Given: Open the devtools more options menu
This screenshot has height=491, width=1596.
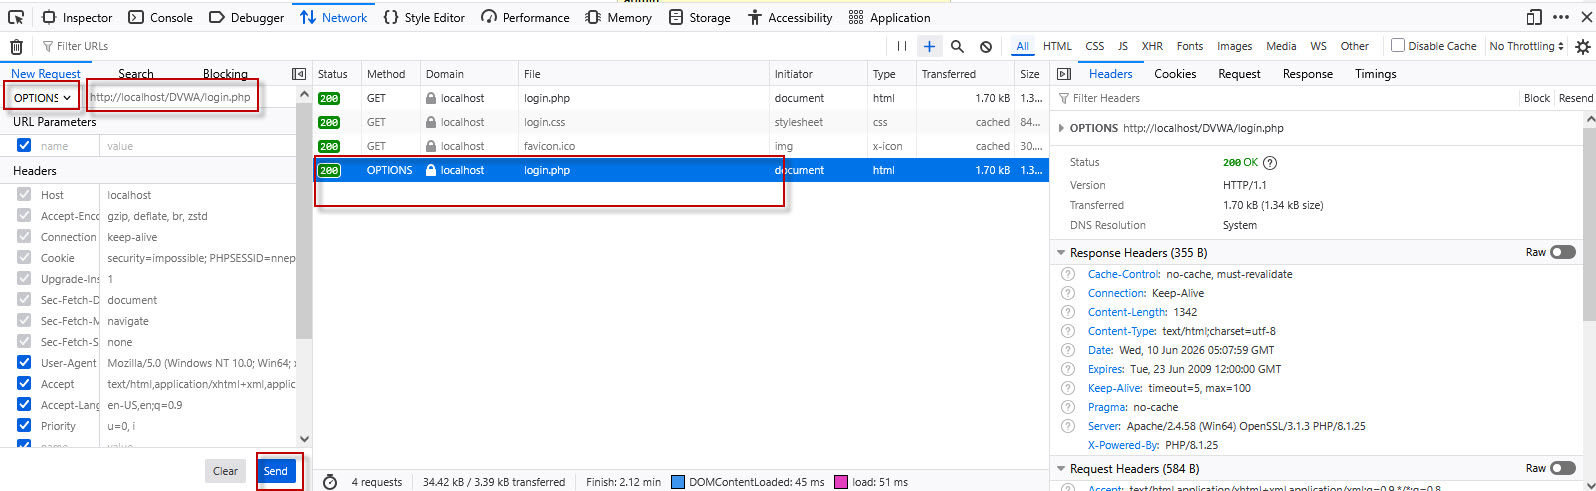Looking at the screenshot, I should (1561, 17).
